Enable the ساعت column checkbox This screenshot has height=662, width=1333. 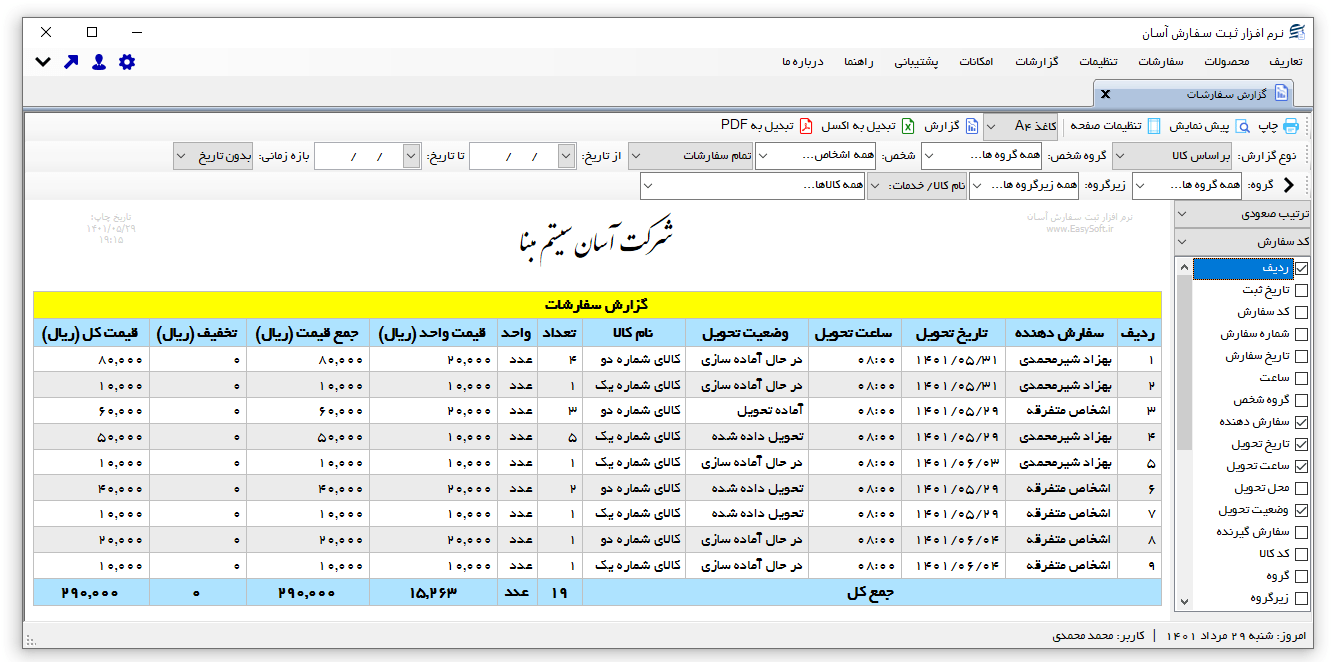(x=1301, y=379)
